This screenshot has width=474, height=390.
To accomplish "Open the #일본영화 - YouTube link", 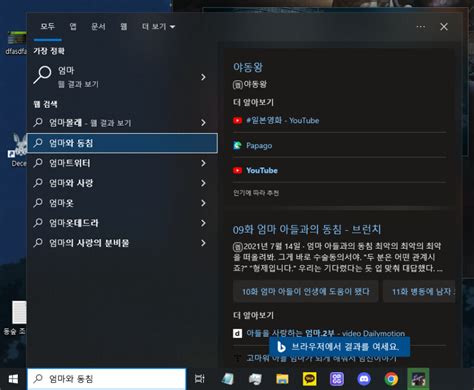I will 282,120.
